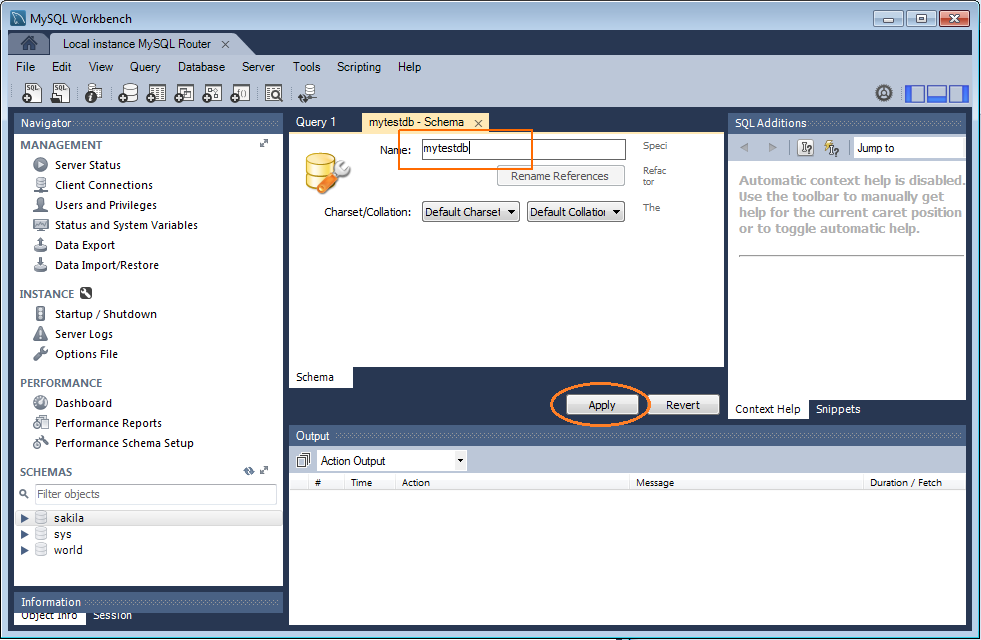Open the File menu
Viewport: 981px width, 640px height.
click(26, 67)
